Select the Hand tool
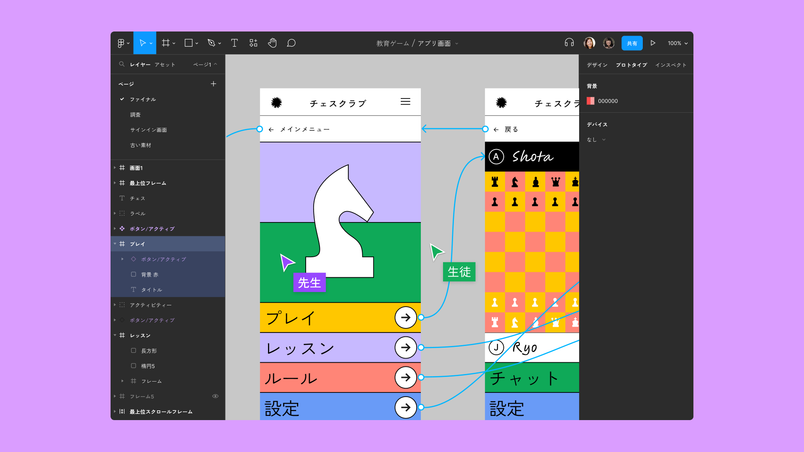Image resolution: width=804 pixels, height=452 pixels. (272, 43)
